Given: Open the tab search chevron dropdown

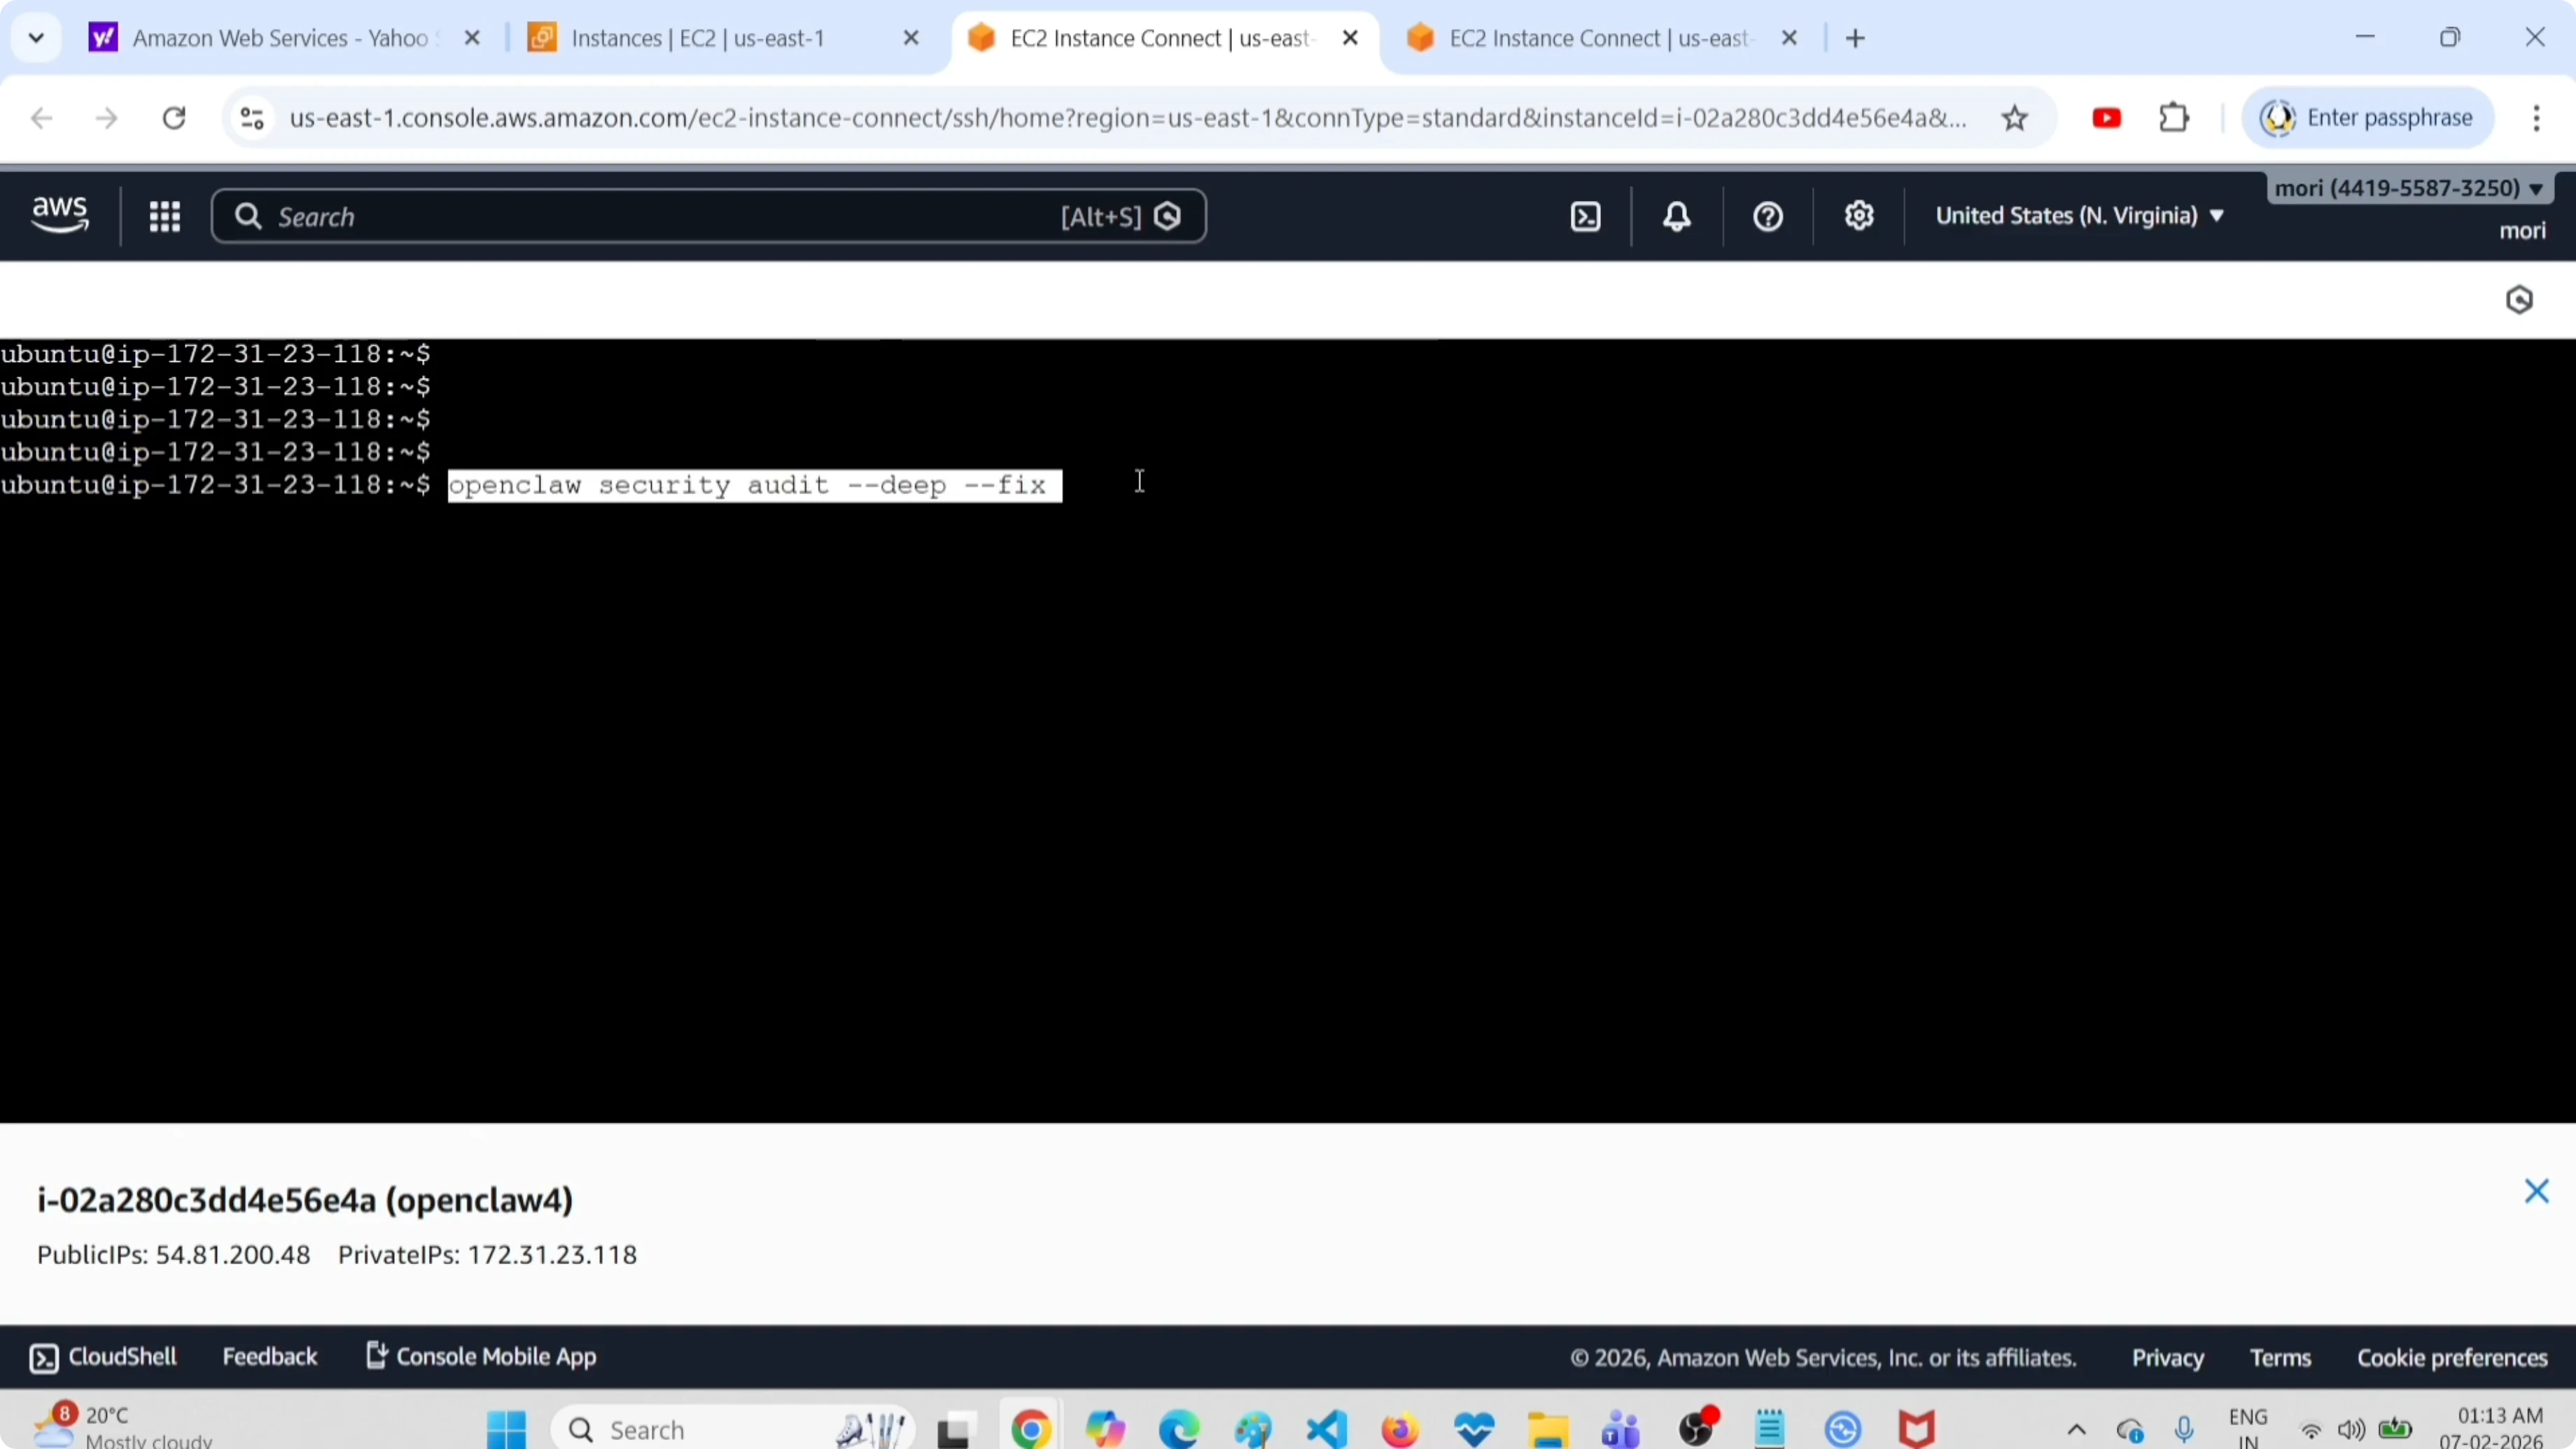Looking at the screenshot, I should [36, 38].
